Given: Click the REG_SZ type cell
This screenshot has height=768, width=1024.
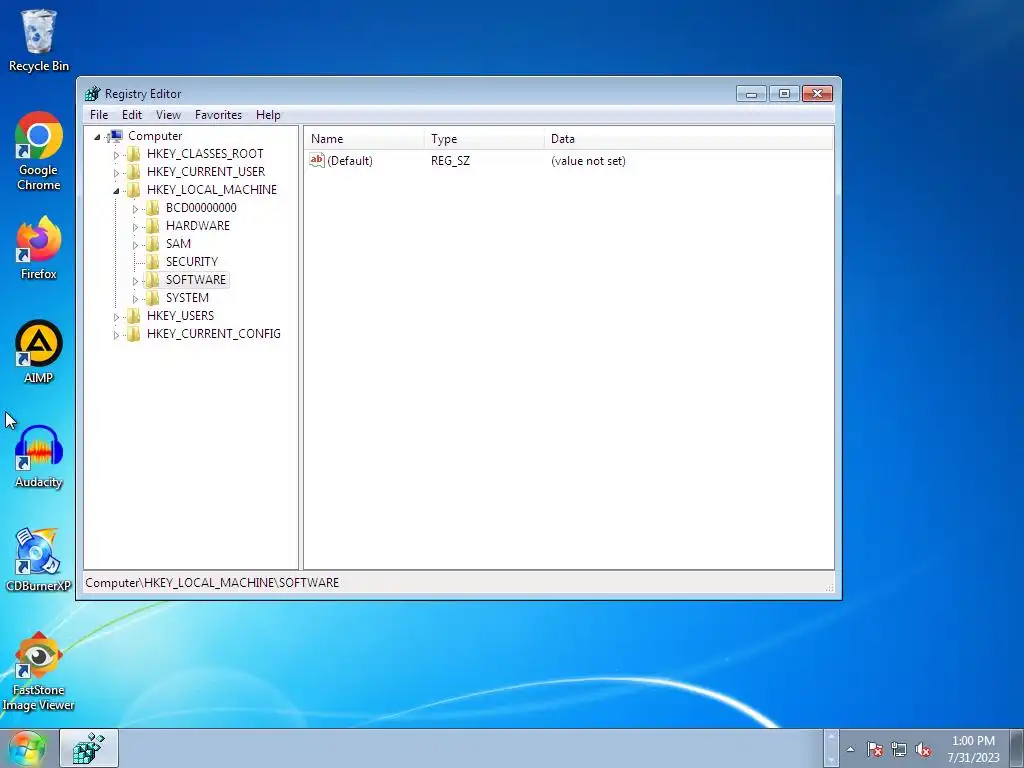Looking at the screenshot, I should (x=450, y=161).
